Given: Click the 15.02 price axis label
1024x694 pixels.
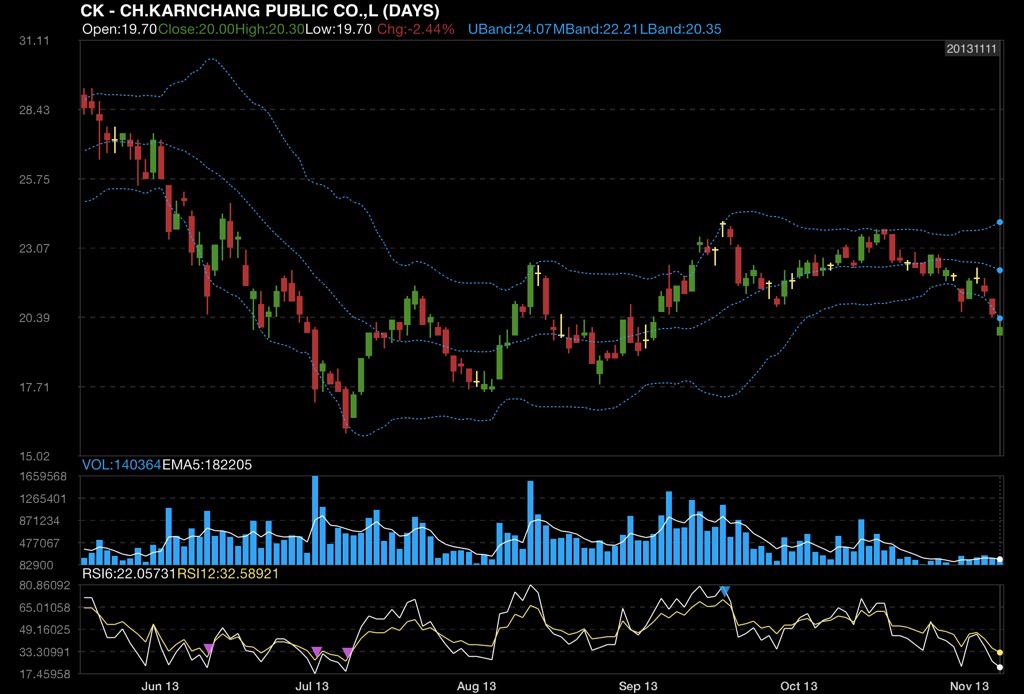Looking at the screenshot, I should tap(34, 456).
